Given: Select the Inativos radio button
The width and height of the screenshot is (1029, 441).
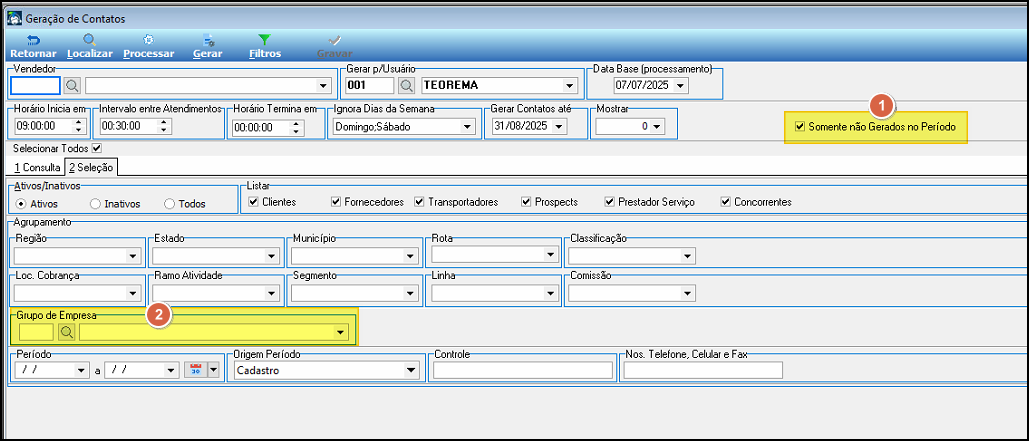Looking at the screenshot, I should pos(95,203).
